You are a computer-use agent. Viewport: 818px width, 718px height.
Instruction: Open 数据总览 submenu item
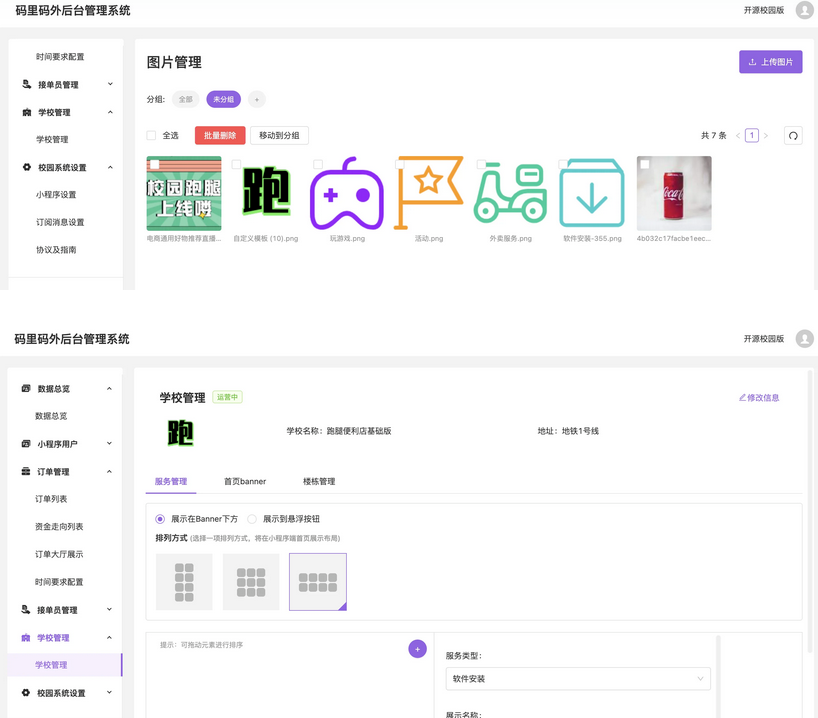(x=51, y=416)
